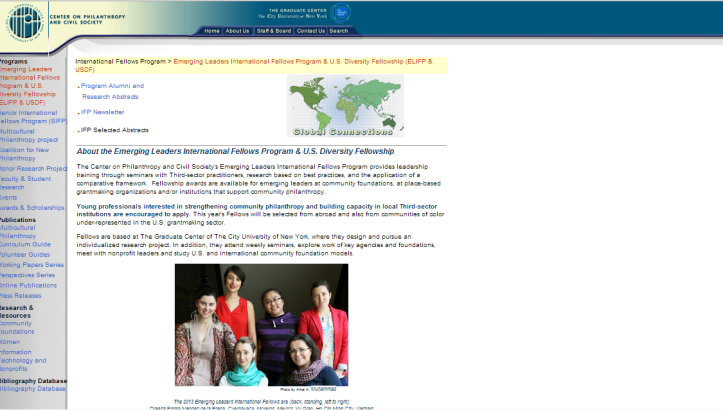Click the Center on Philanthropy circular logo
The image size is (723, 410).
coord(23,20)
